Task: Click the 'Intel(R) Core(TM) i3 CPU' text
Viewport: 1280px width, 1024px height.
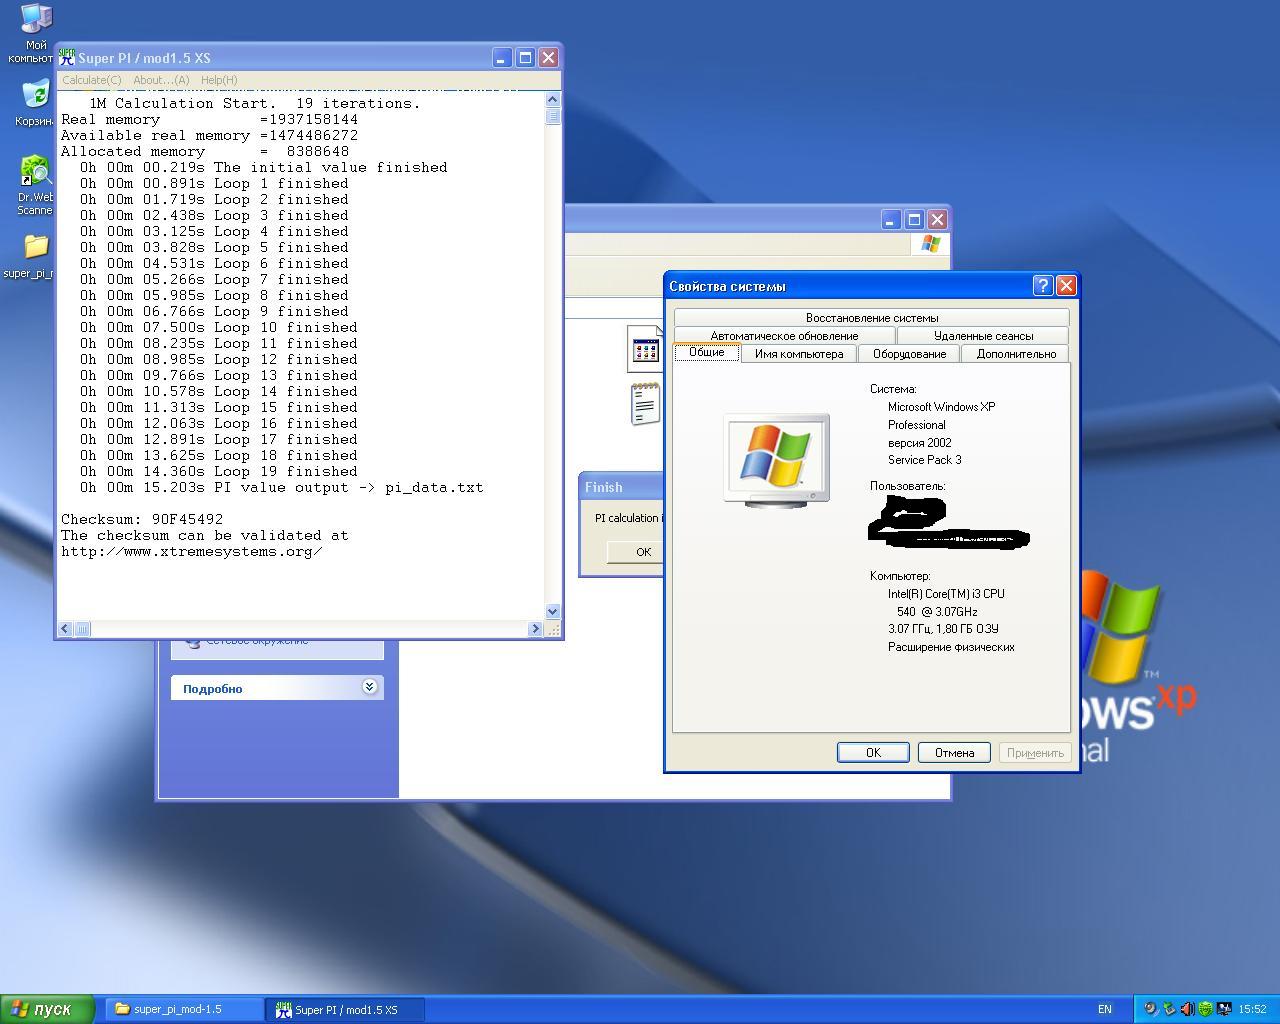Action: (946, 594)
